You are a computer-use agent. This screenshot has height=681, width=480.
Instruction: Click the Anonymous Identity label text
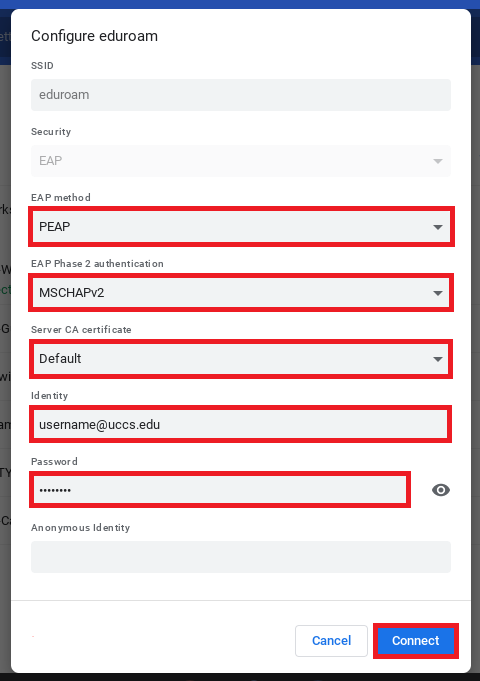[x=80, y=528]
